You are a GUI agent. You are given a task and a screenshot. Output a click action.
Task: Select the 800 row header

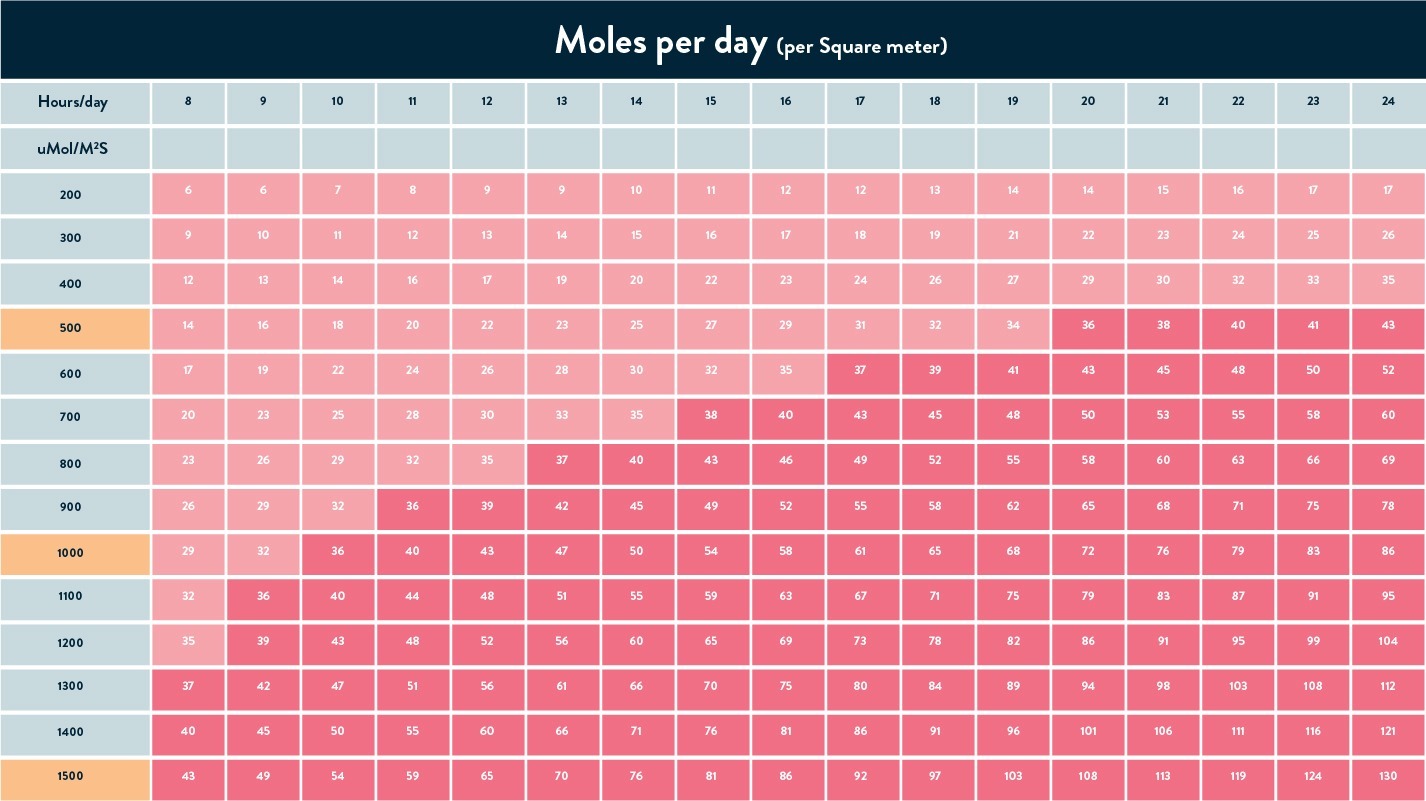tap(75, 464)
